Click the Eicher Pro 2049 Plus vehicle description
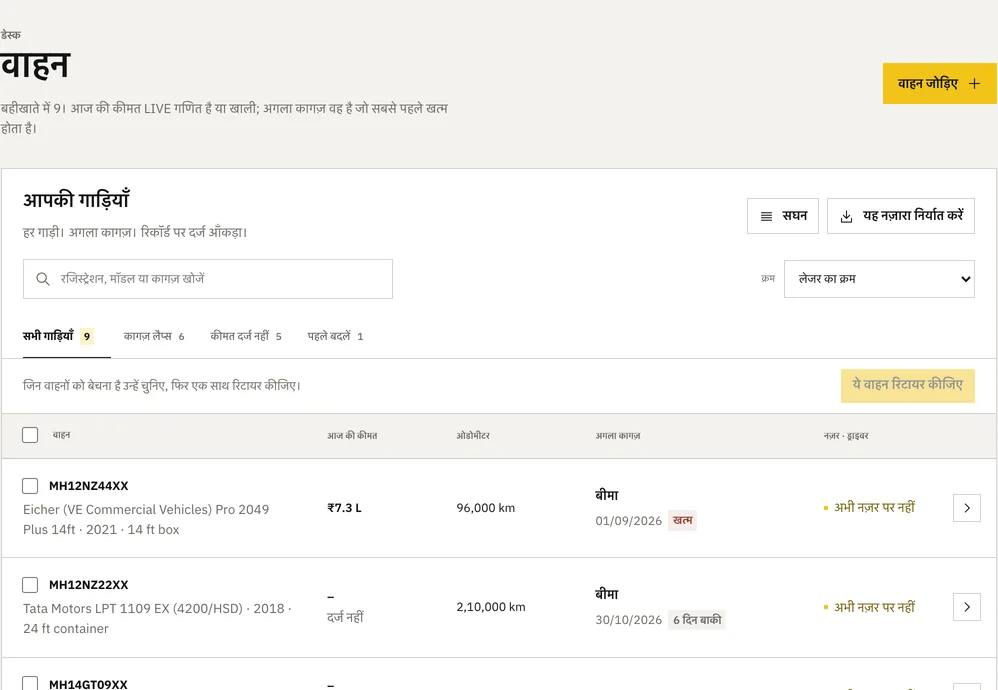Viewport: 998px width, 690px height. point(146,519)
